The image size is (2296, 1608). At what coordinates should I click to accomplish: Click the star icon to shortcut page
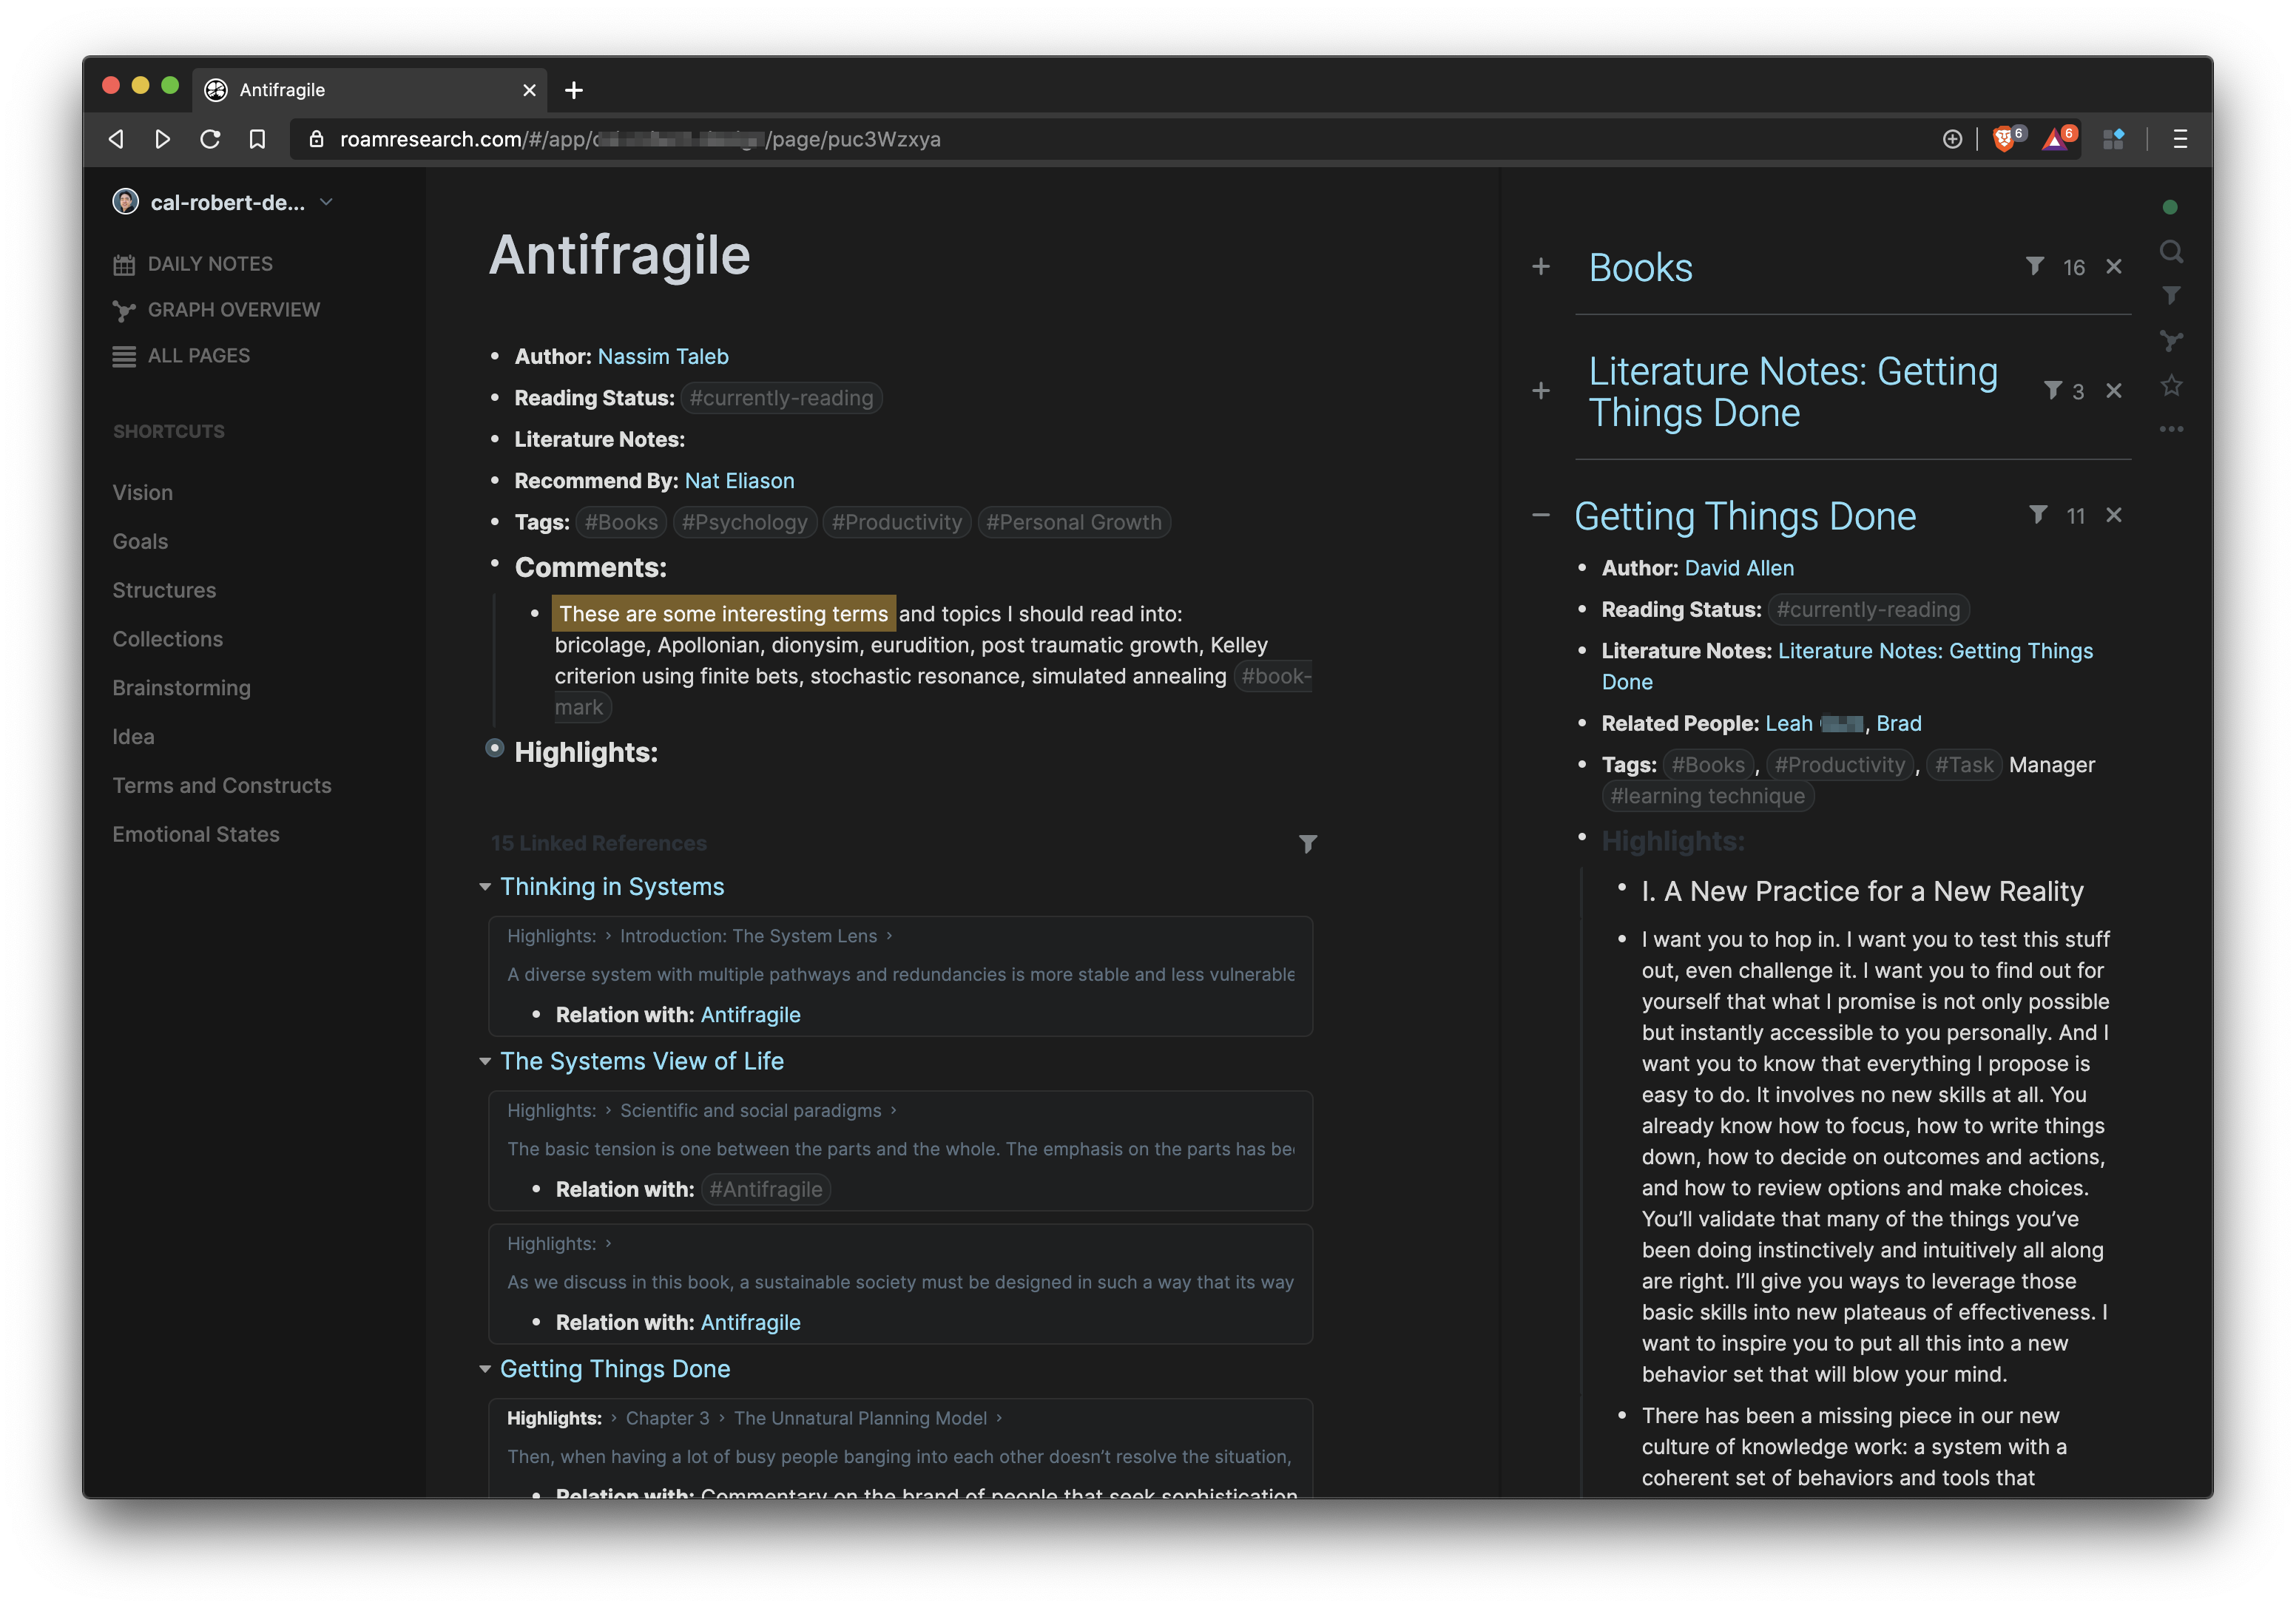(2170, 386)
